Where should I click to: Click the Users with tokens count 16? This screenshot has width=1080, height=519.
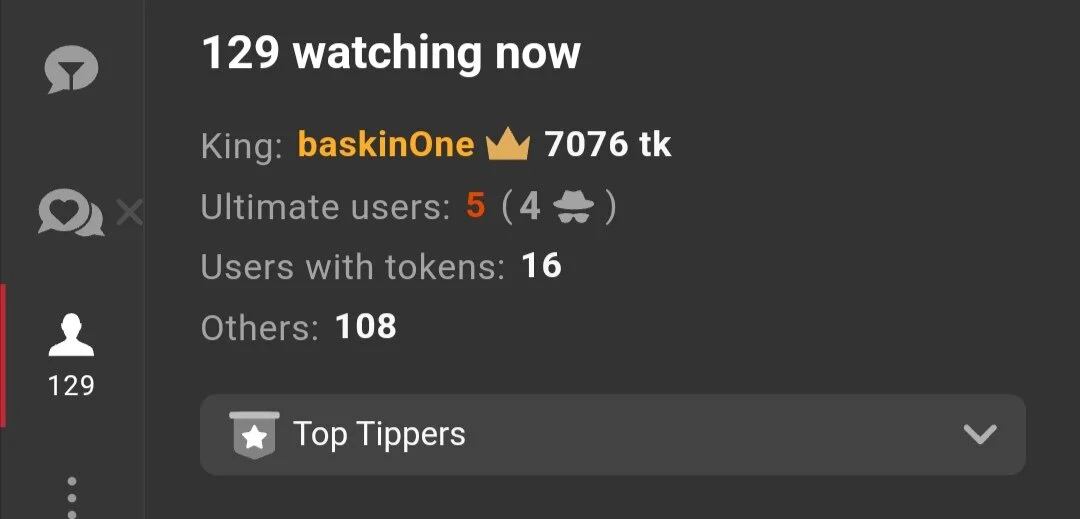(x=541, y=266)
